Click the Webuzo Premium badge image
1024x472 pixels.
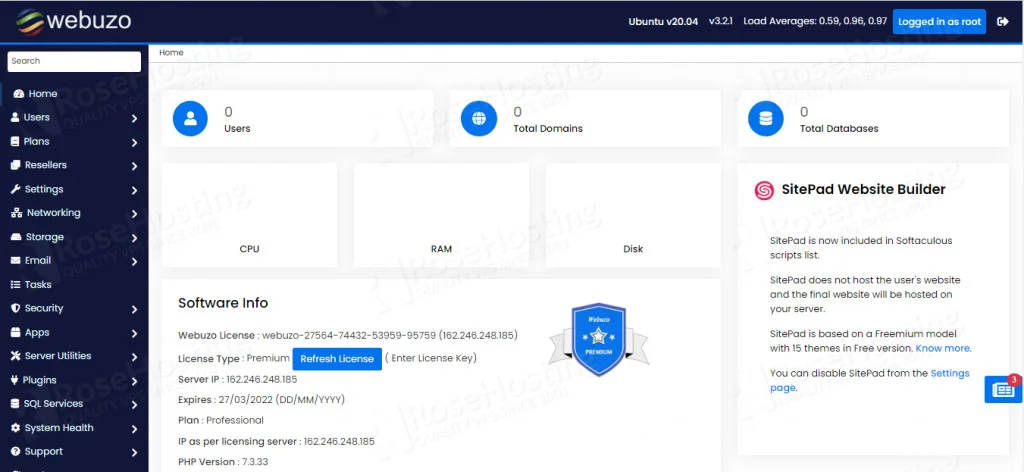[597, 341]
